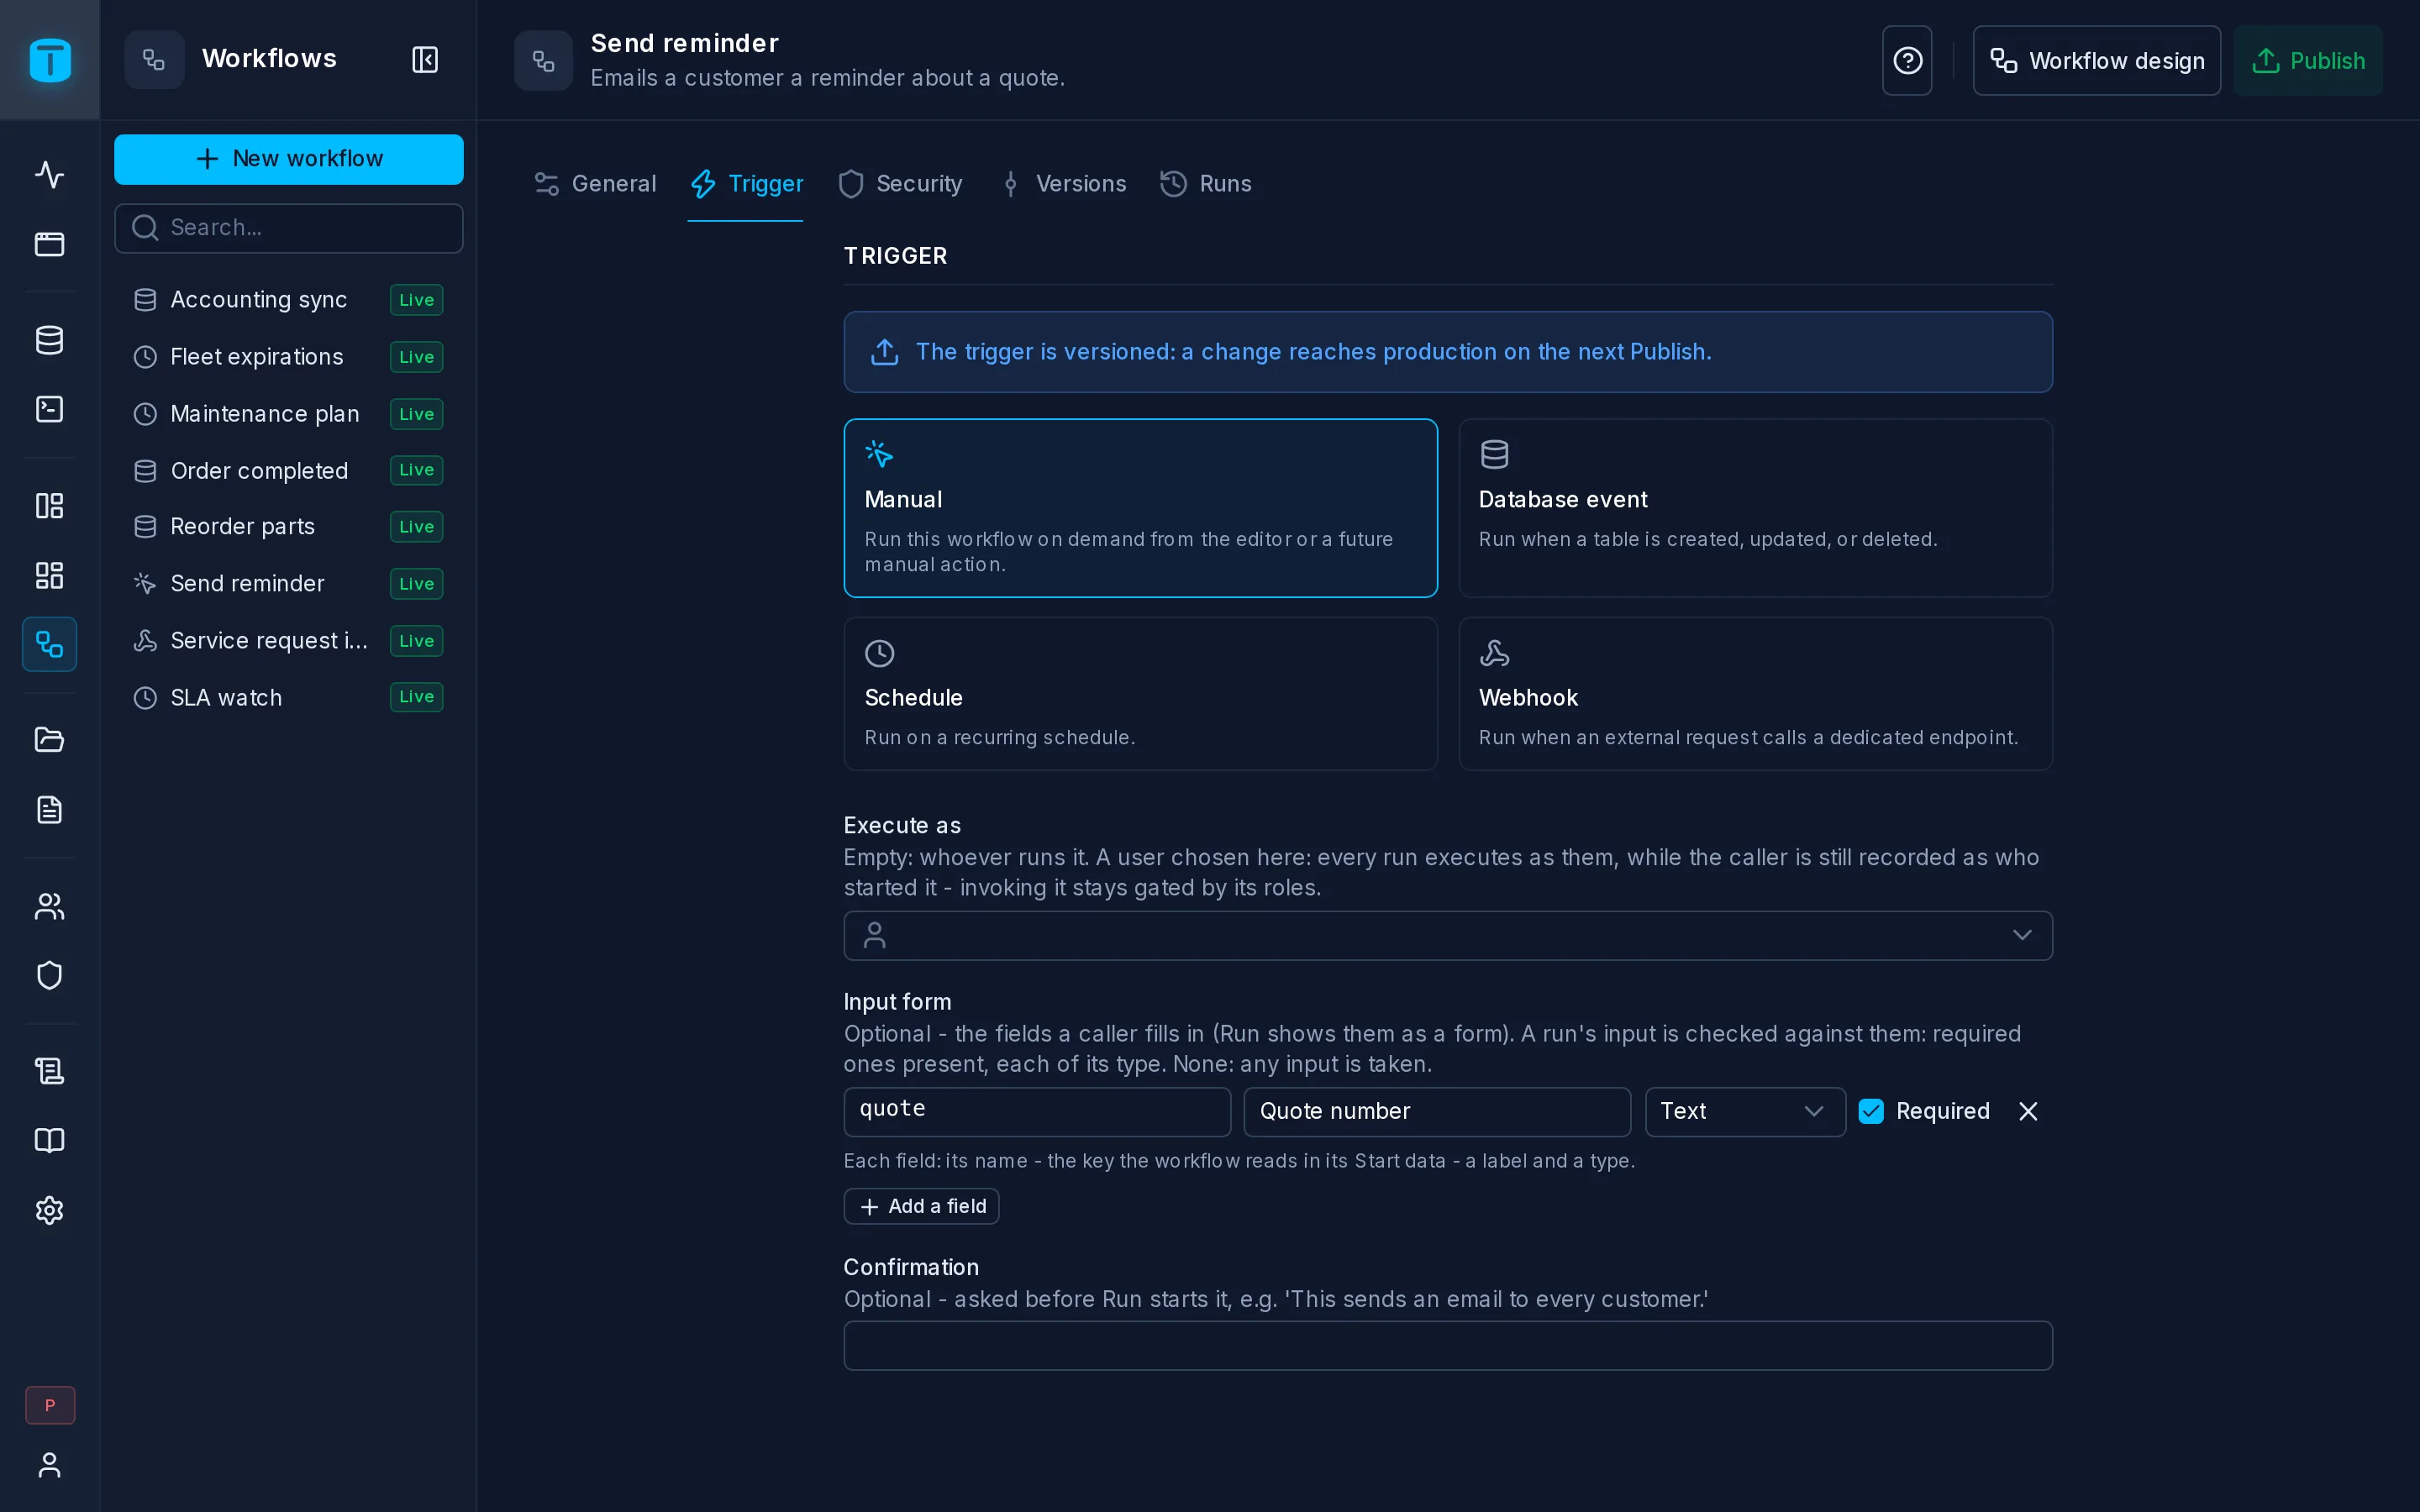
Task: Switch to the Security tab
Action: click(x=900, y=184)
